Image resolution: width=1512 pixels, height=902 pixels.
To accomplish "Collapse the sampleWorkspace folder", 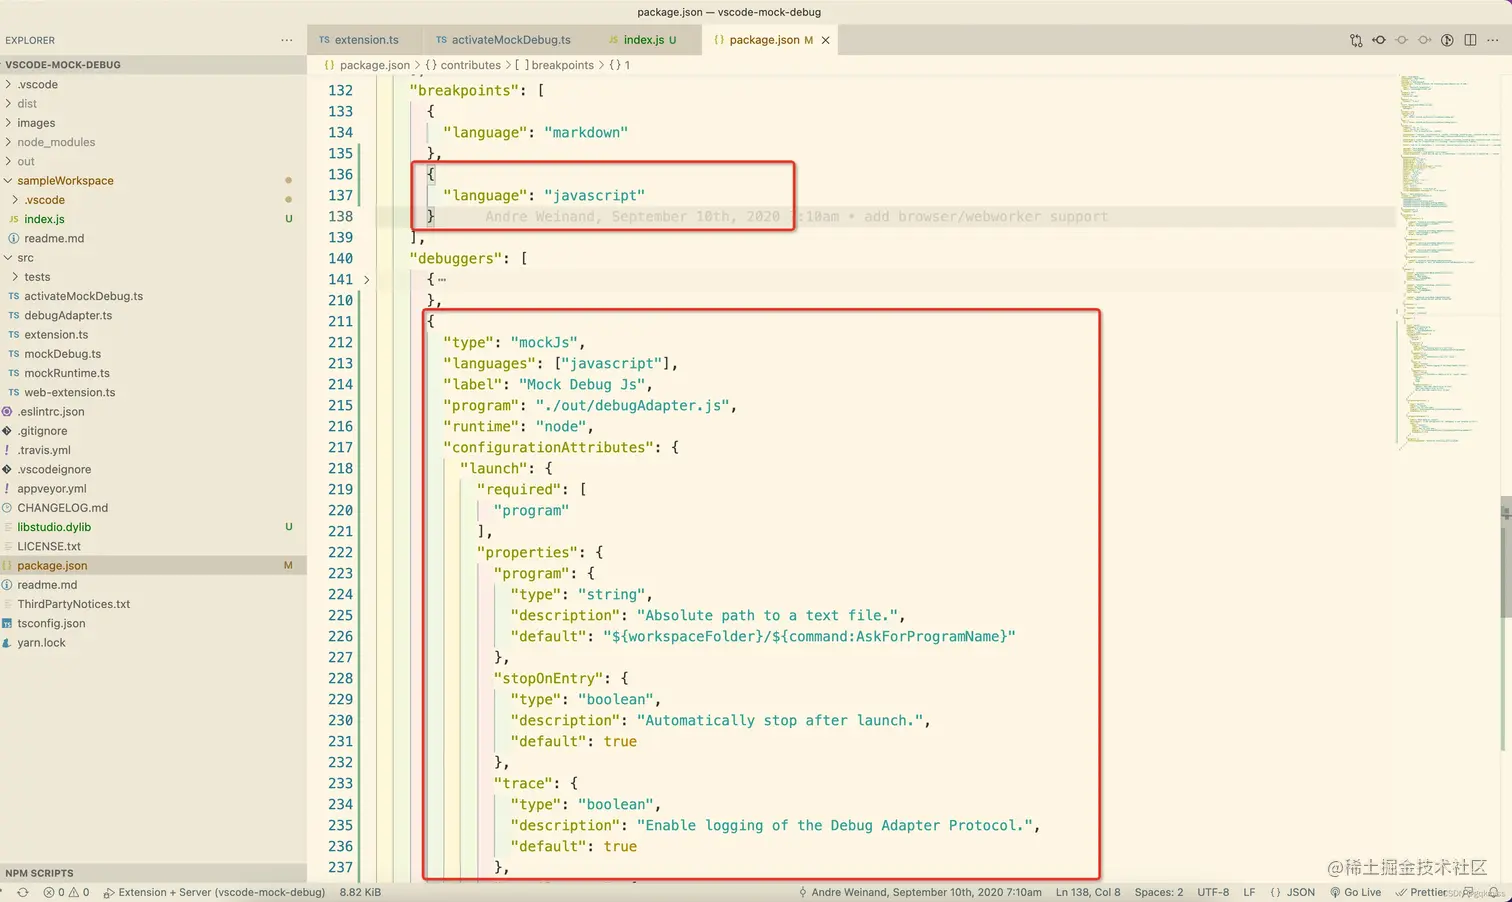I will coord(153,181).
